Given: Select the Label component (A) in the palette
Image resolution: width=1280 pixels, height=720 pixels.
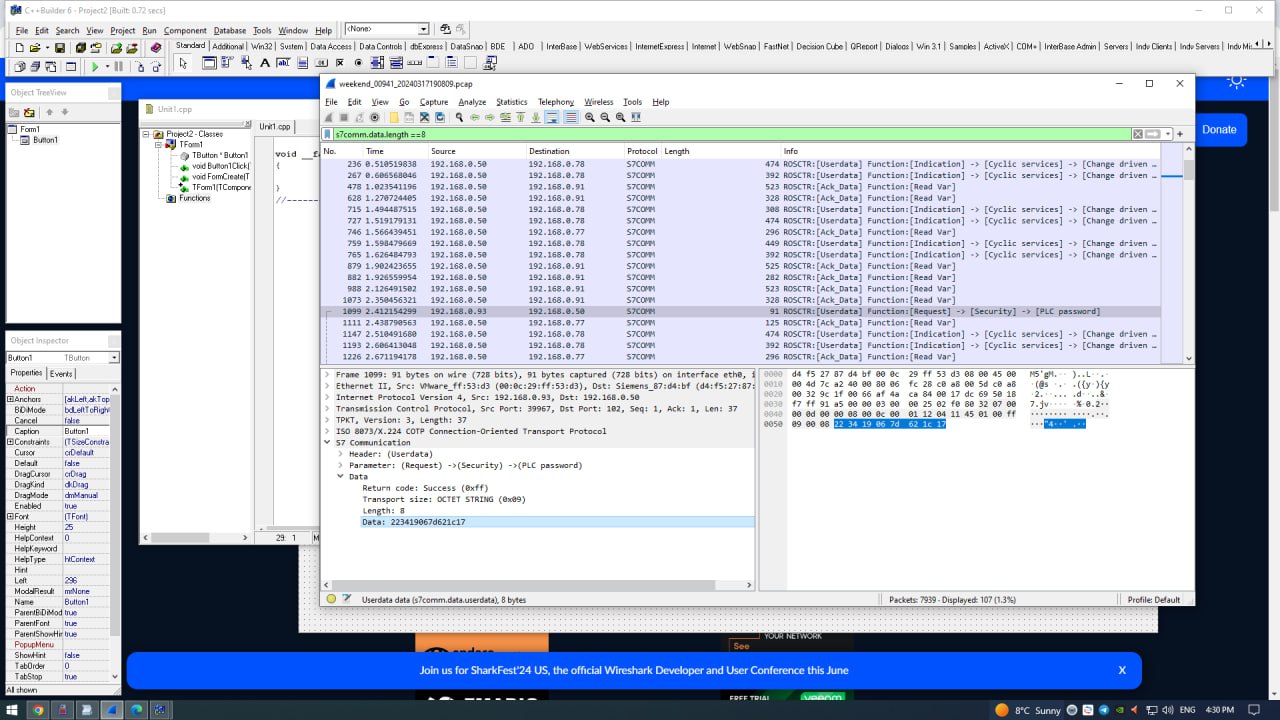Looking at the screenshot, I should point(264,63).
